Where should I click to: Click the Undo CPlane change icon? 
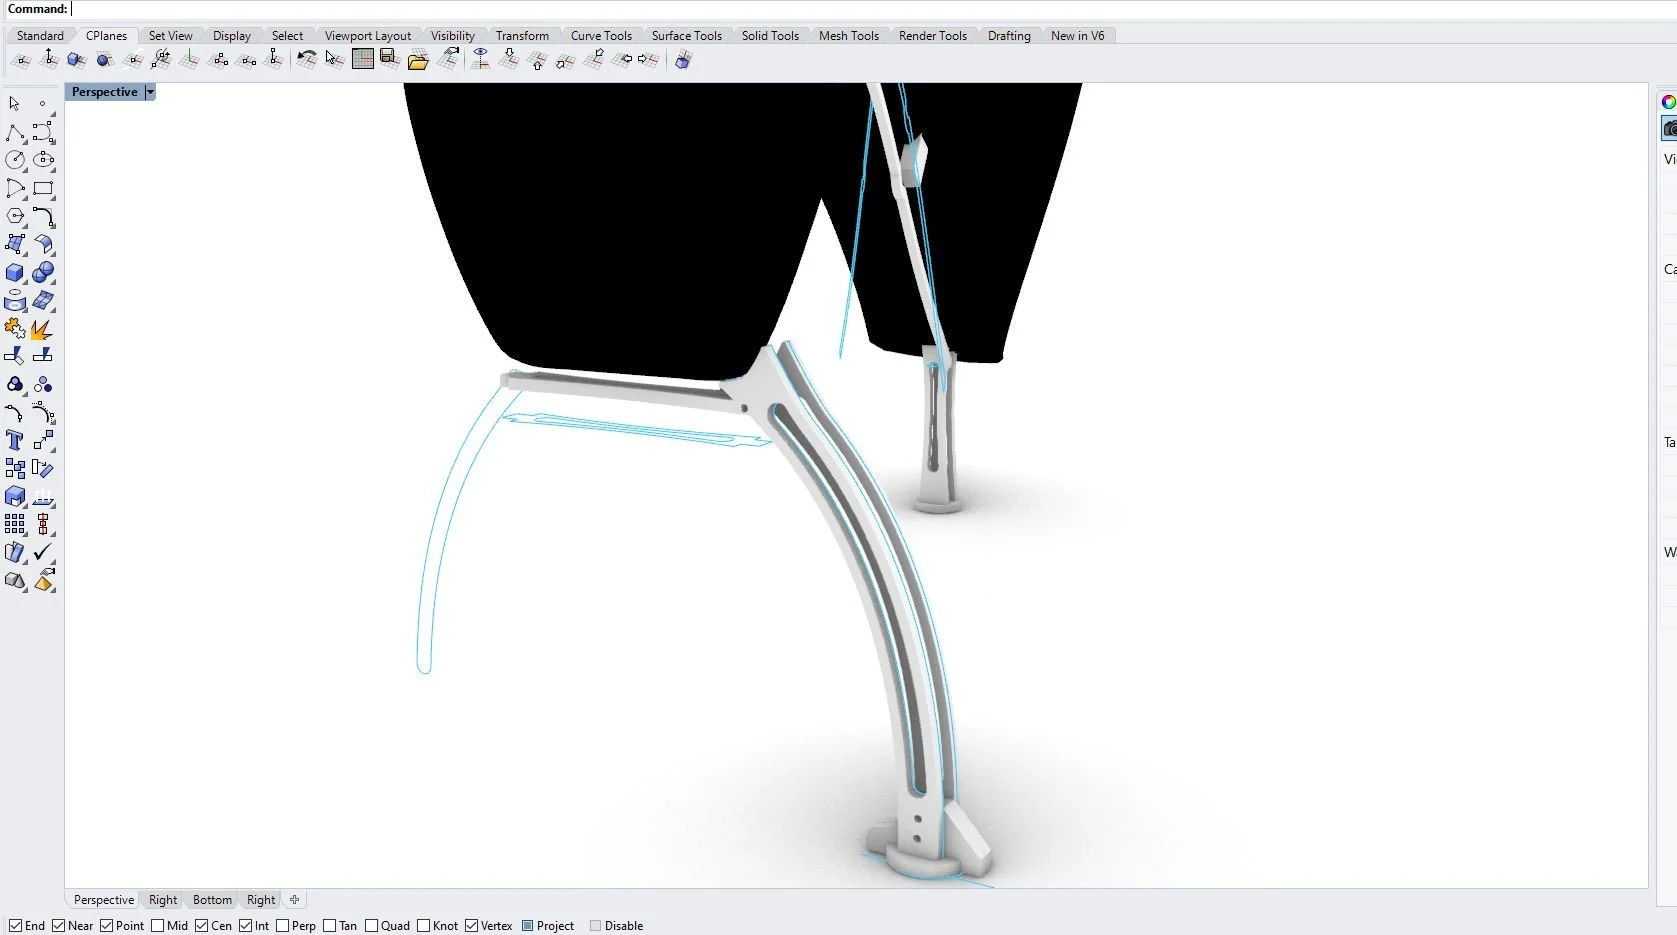pyautogui.click(x=306, y=60)
